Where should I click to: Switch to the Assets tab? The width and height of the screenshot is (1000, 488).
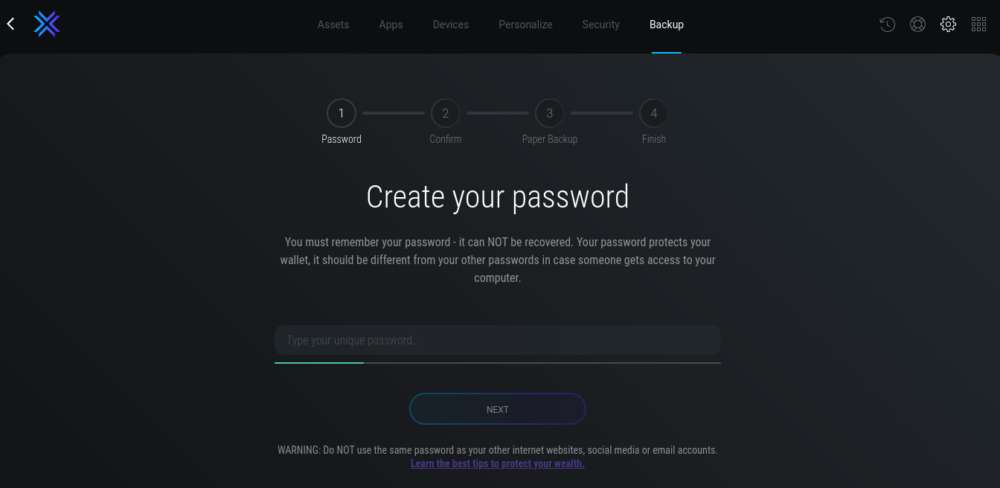pos(333,25)
